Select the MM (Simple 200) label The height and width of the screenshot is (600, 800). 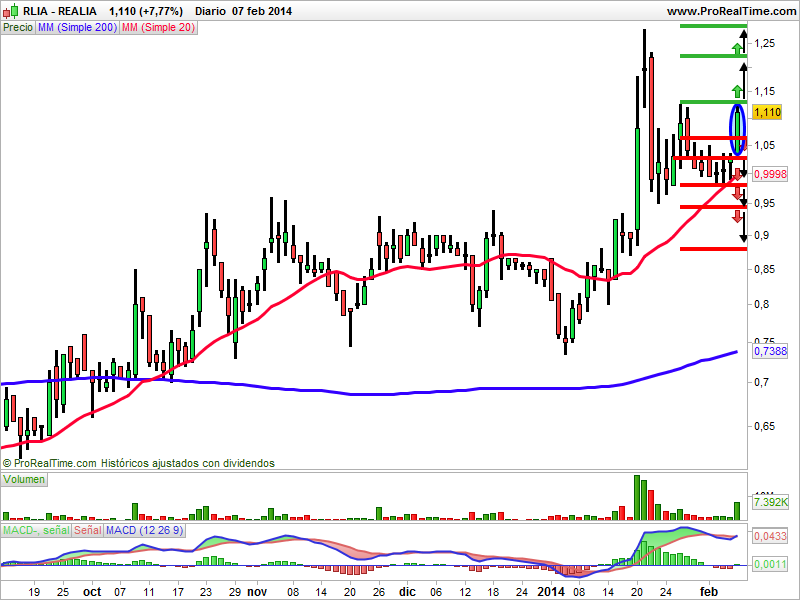coord(78,28)
